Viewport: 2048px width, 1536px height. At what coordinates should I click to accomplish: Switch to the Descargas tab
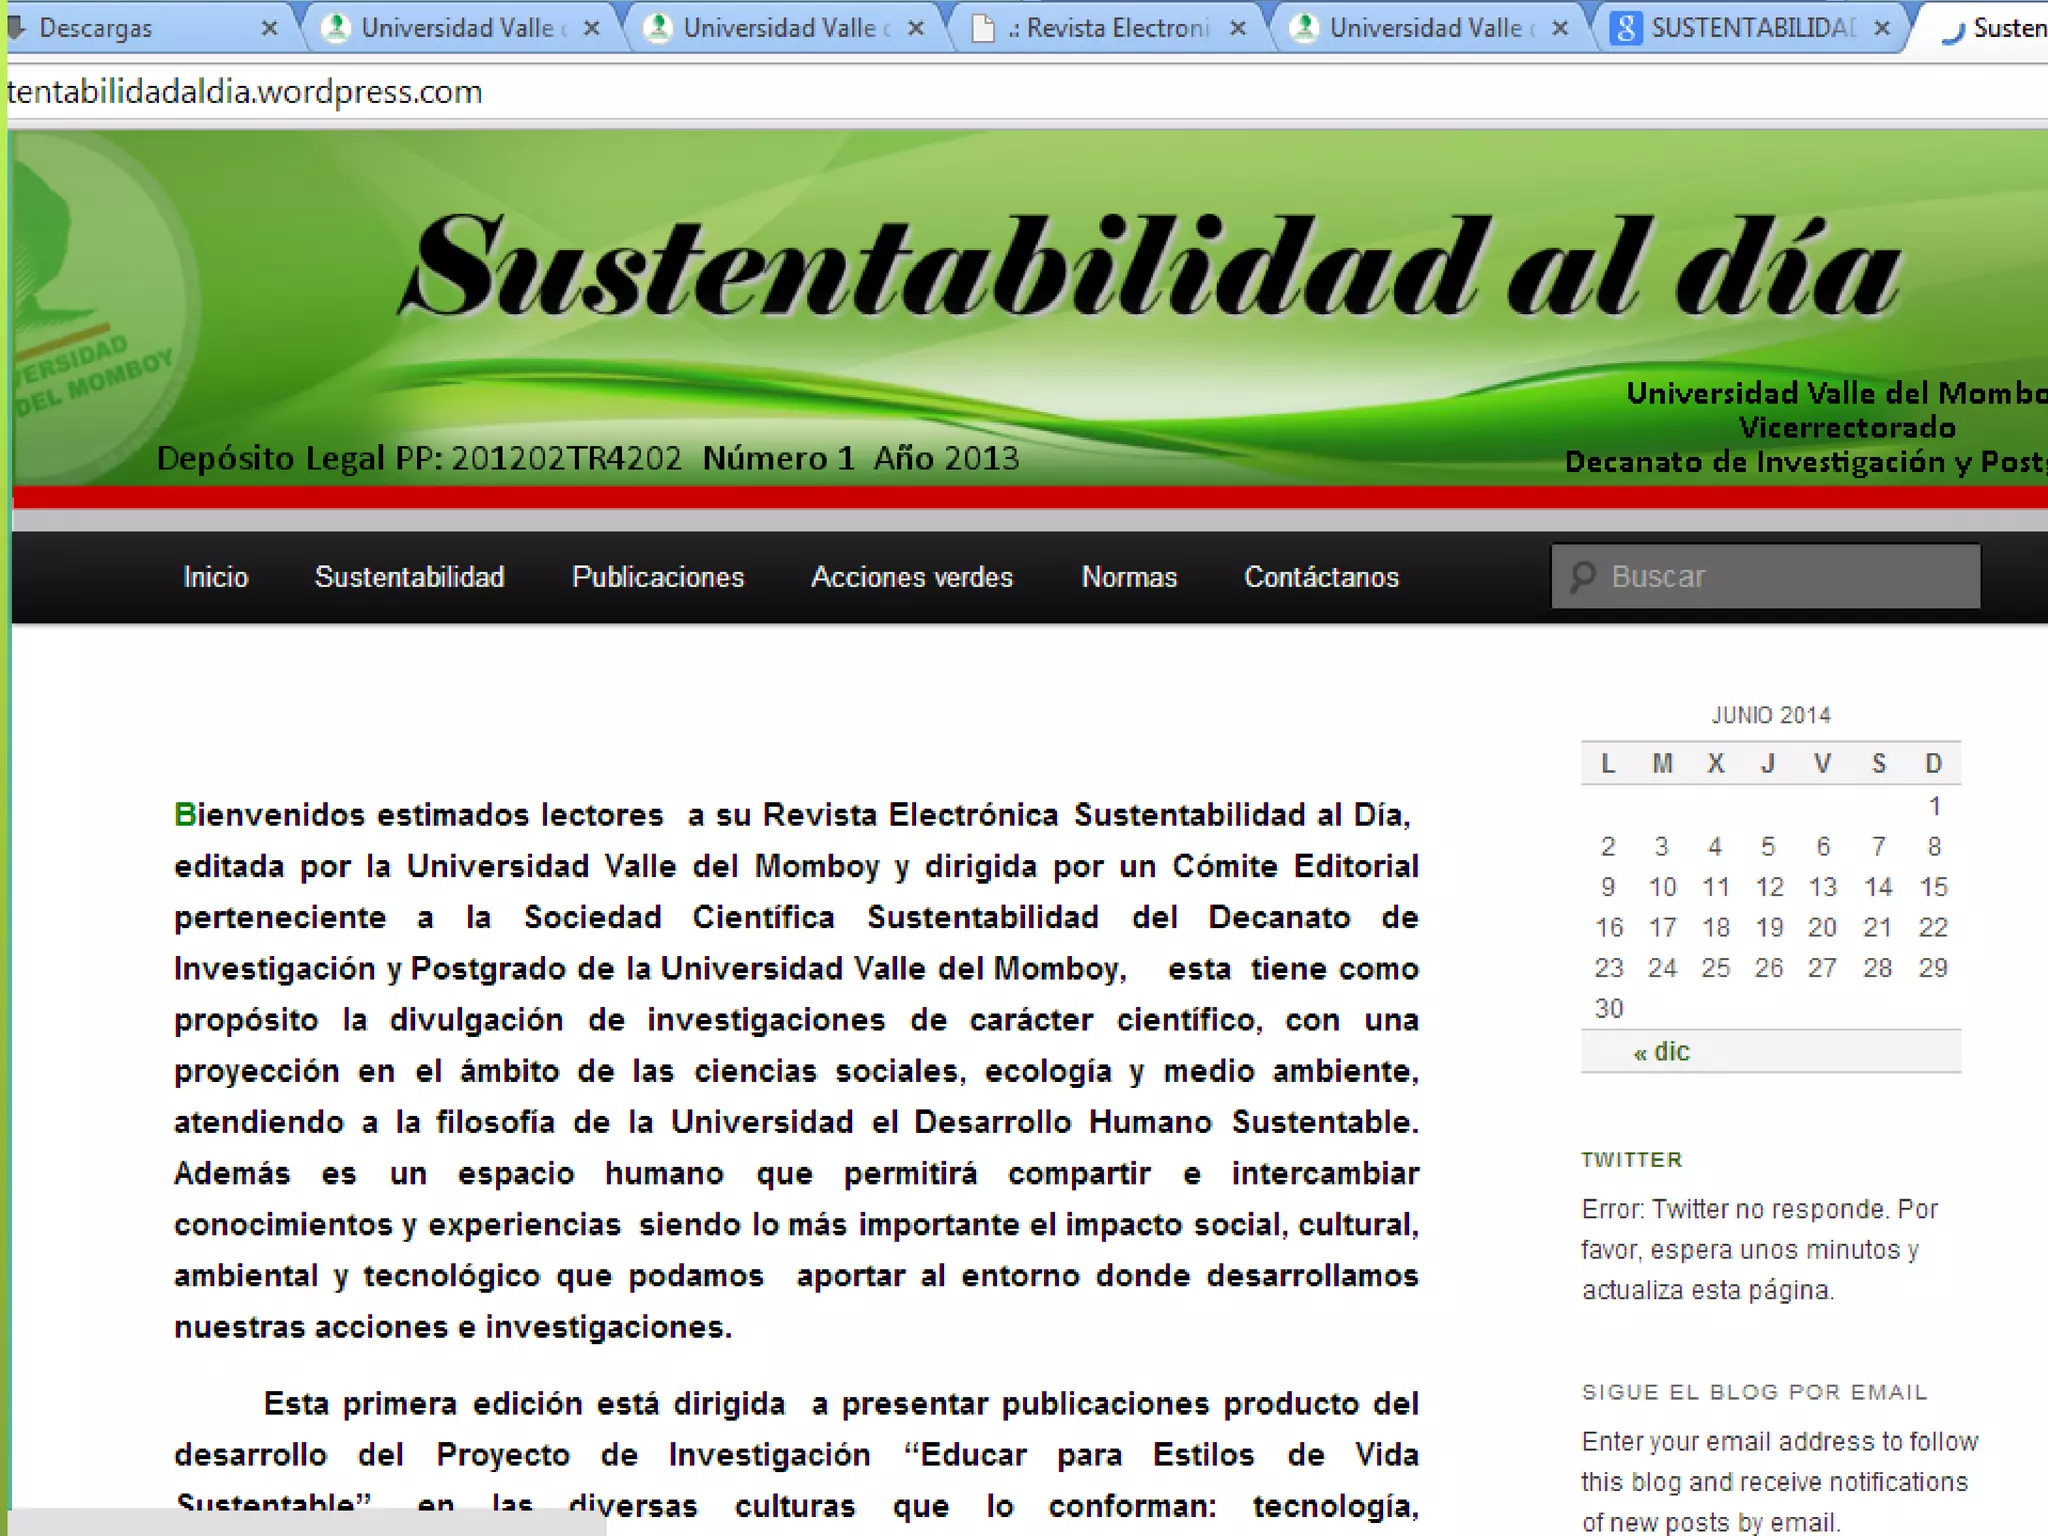click(96, 29)
